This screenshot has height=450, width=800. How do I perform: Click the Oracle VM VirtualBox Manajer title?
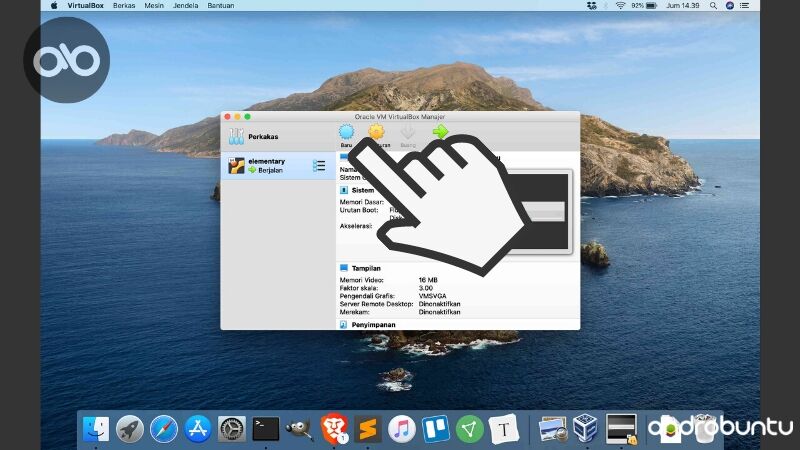click(x=400, y=116)
